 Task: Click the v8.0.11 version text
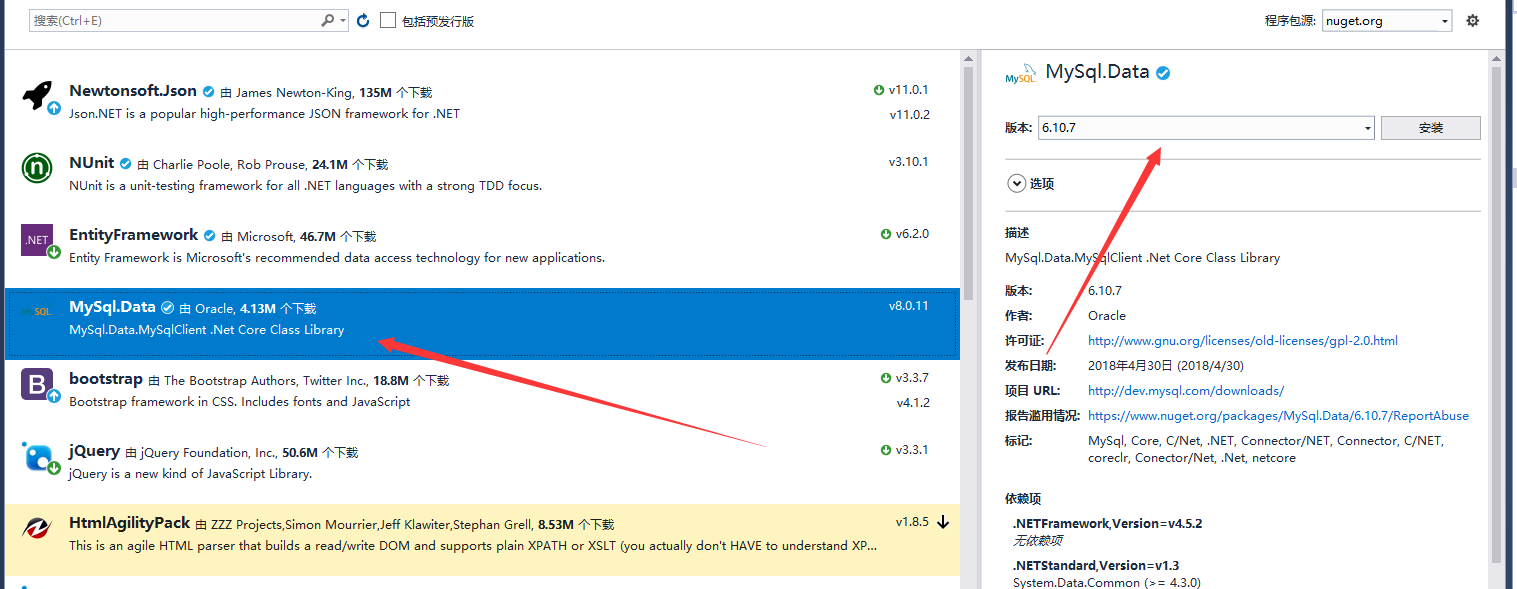(909, 306)
